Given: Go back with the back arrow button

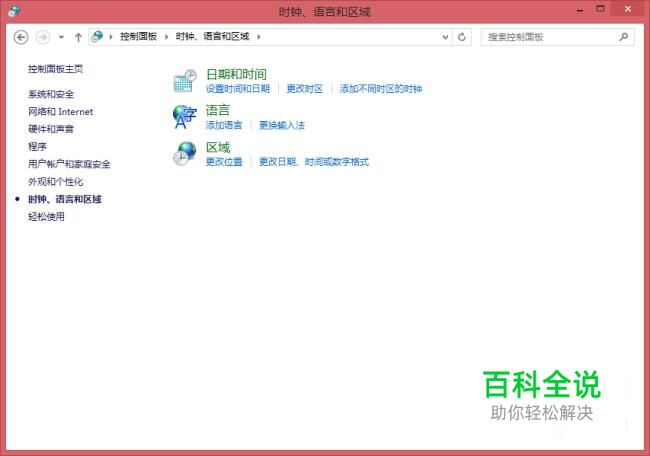Looking at the screenshot, I should (x=21, y=37).
